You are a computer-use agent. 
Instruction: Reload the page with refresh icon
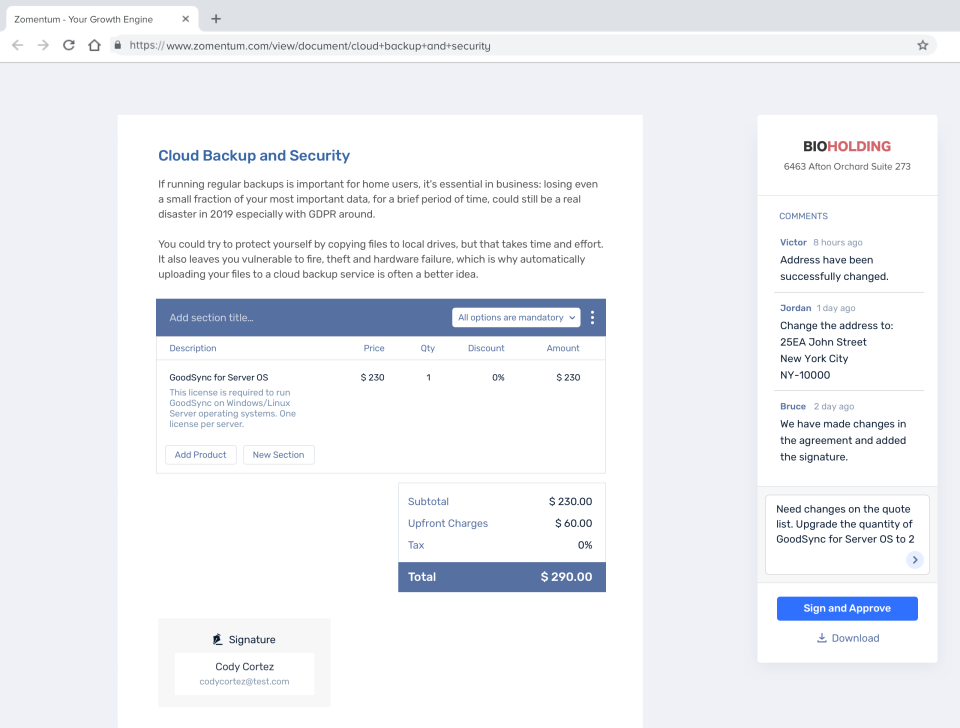click(69, 45)
